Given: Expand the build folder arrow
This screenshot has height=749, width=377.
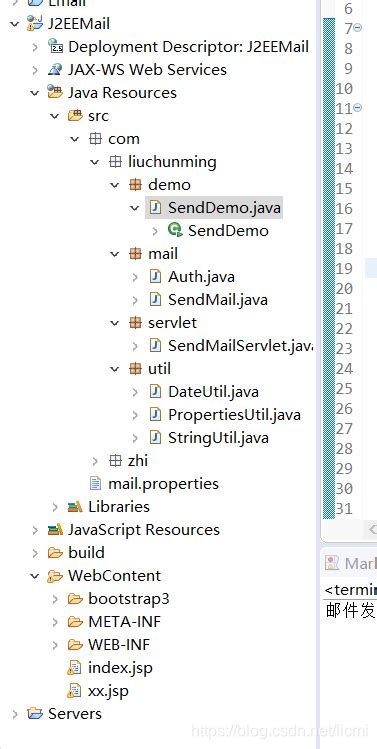Looking at the screenshot, I should [x=35, y=553].
